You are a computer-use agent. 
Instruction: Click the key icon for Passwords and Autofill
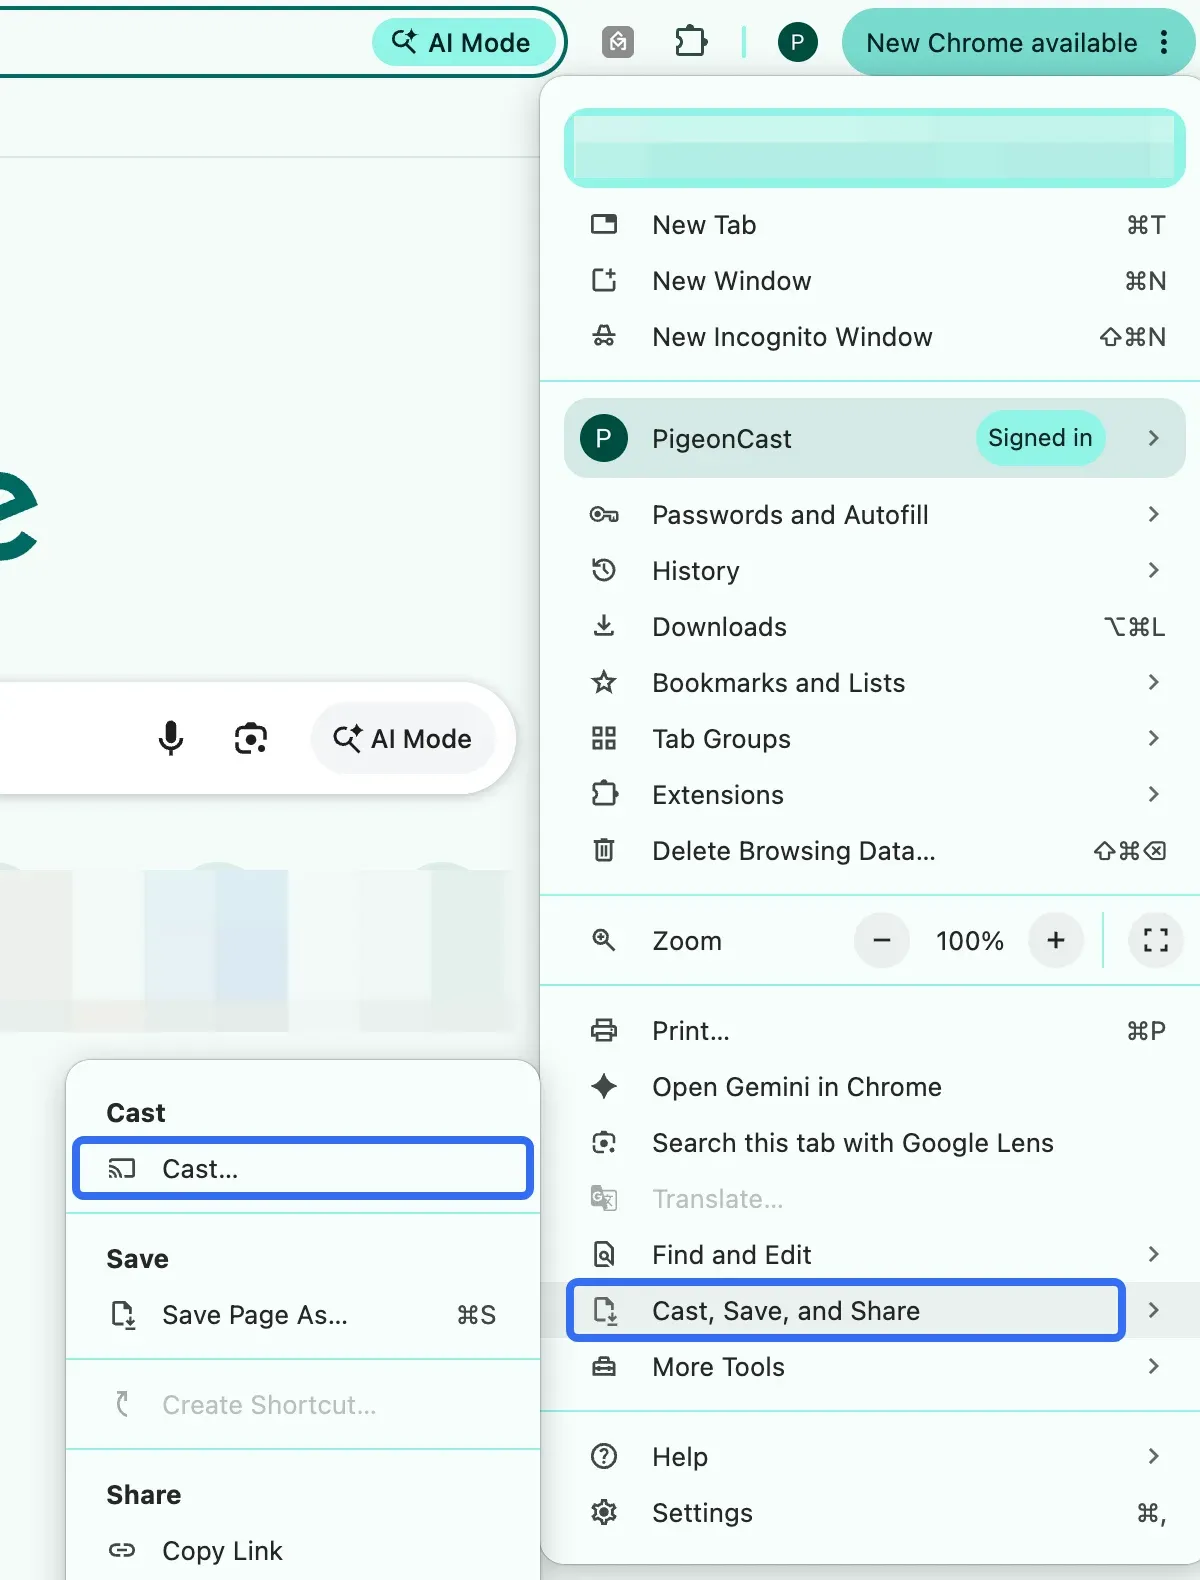pos(604,514)
